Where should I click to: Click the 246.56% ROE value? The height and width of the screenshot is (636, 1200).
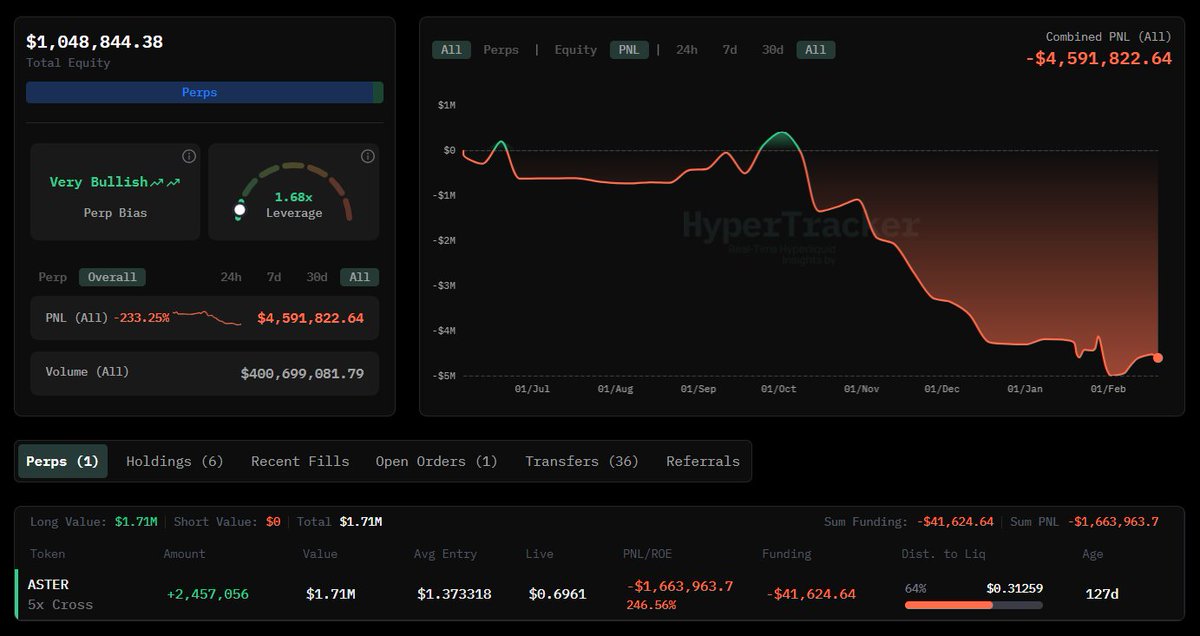coord(651,604)
